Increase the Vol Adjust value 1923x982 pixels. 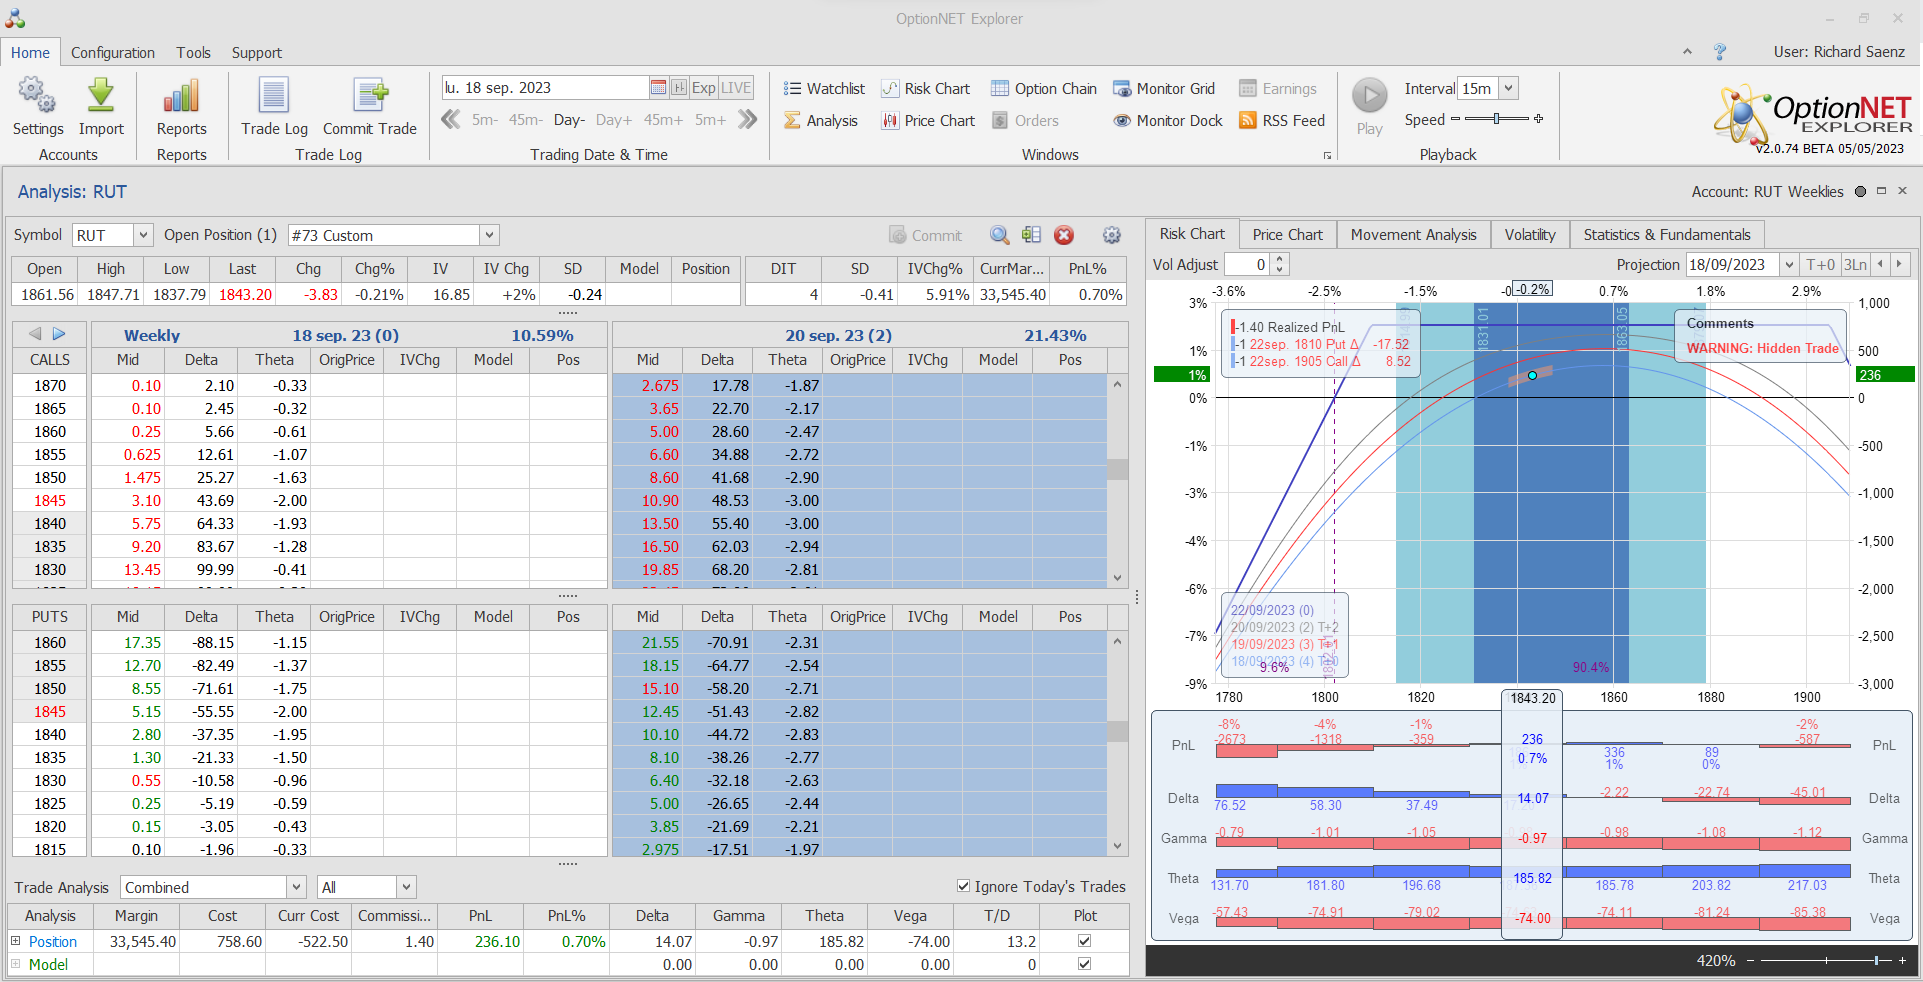1280,259
